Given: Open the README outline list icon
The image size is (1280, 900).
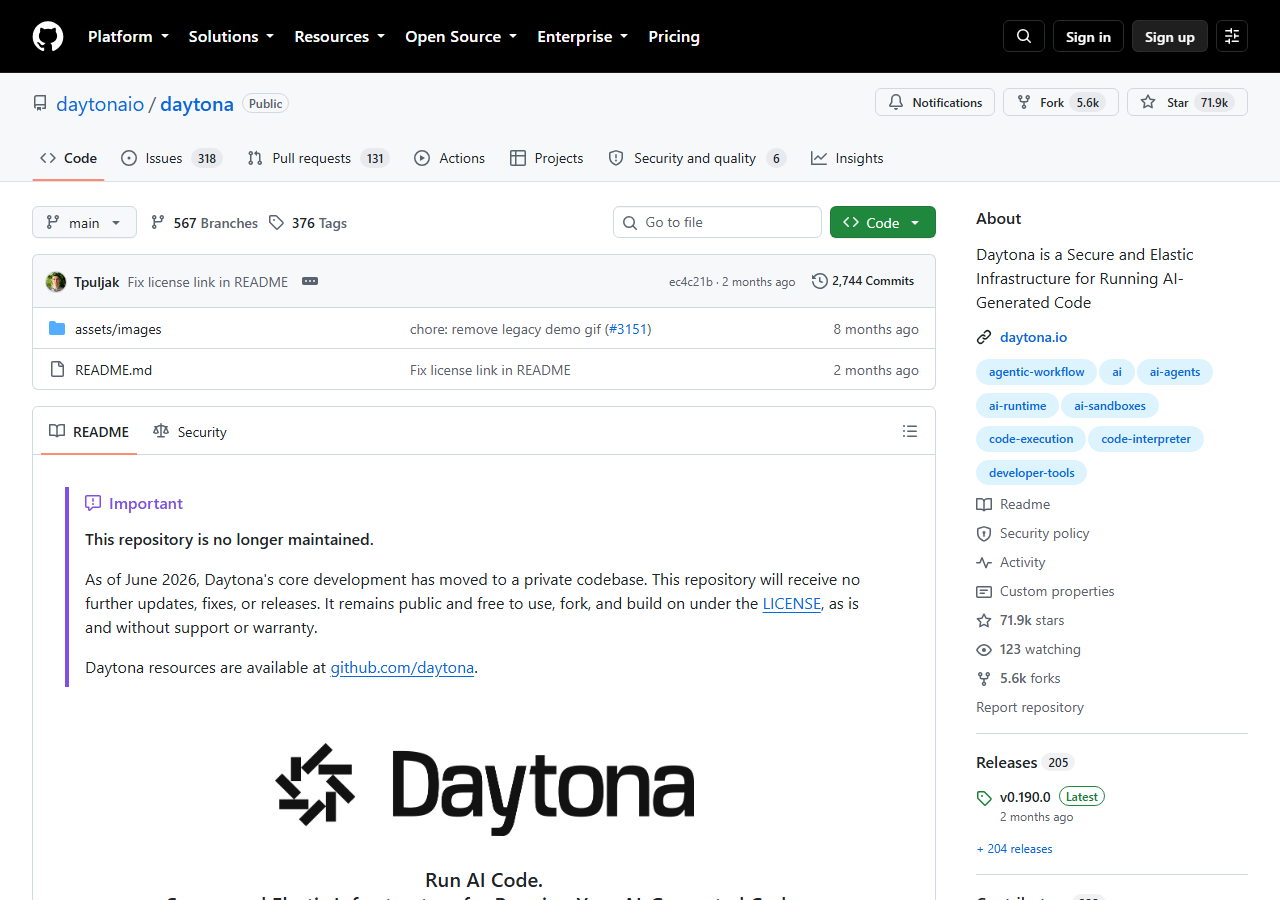Looking at the screenshot, I should (x=910, y=431).
